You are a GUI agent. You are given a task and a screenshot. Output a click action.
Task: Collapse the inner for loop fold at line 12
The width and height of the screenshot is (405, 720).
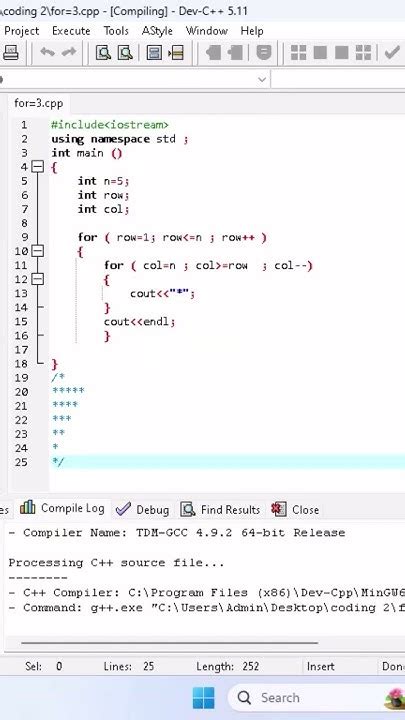tap(38, 279)
